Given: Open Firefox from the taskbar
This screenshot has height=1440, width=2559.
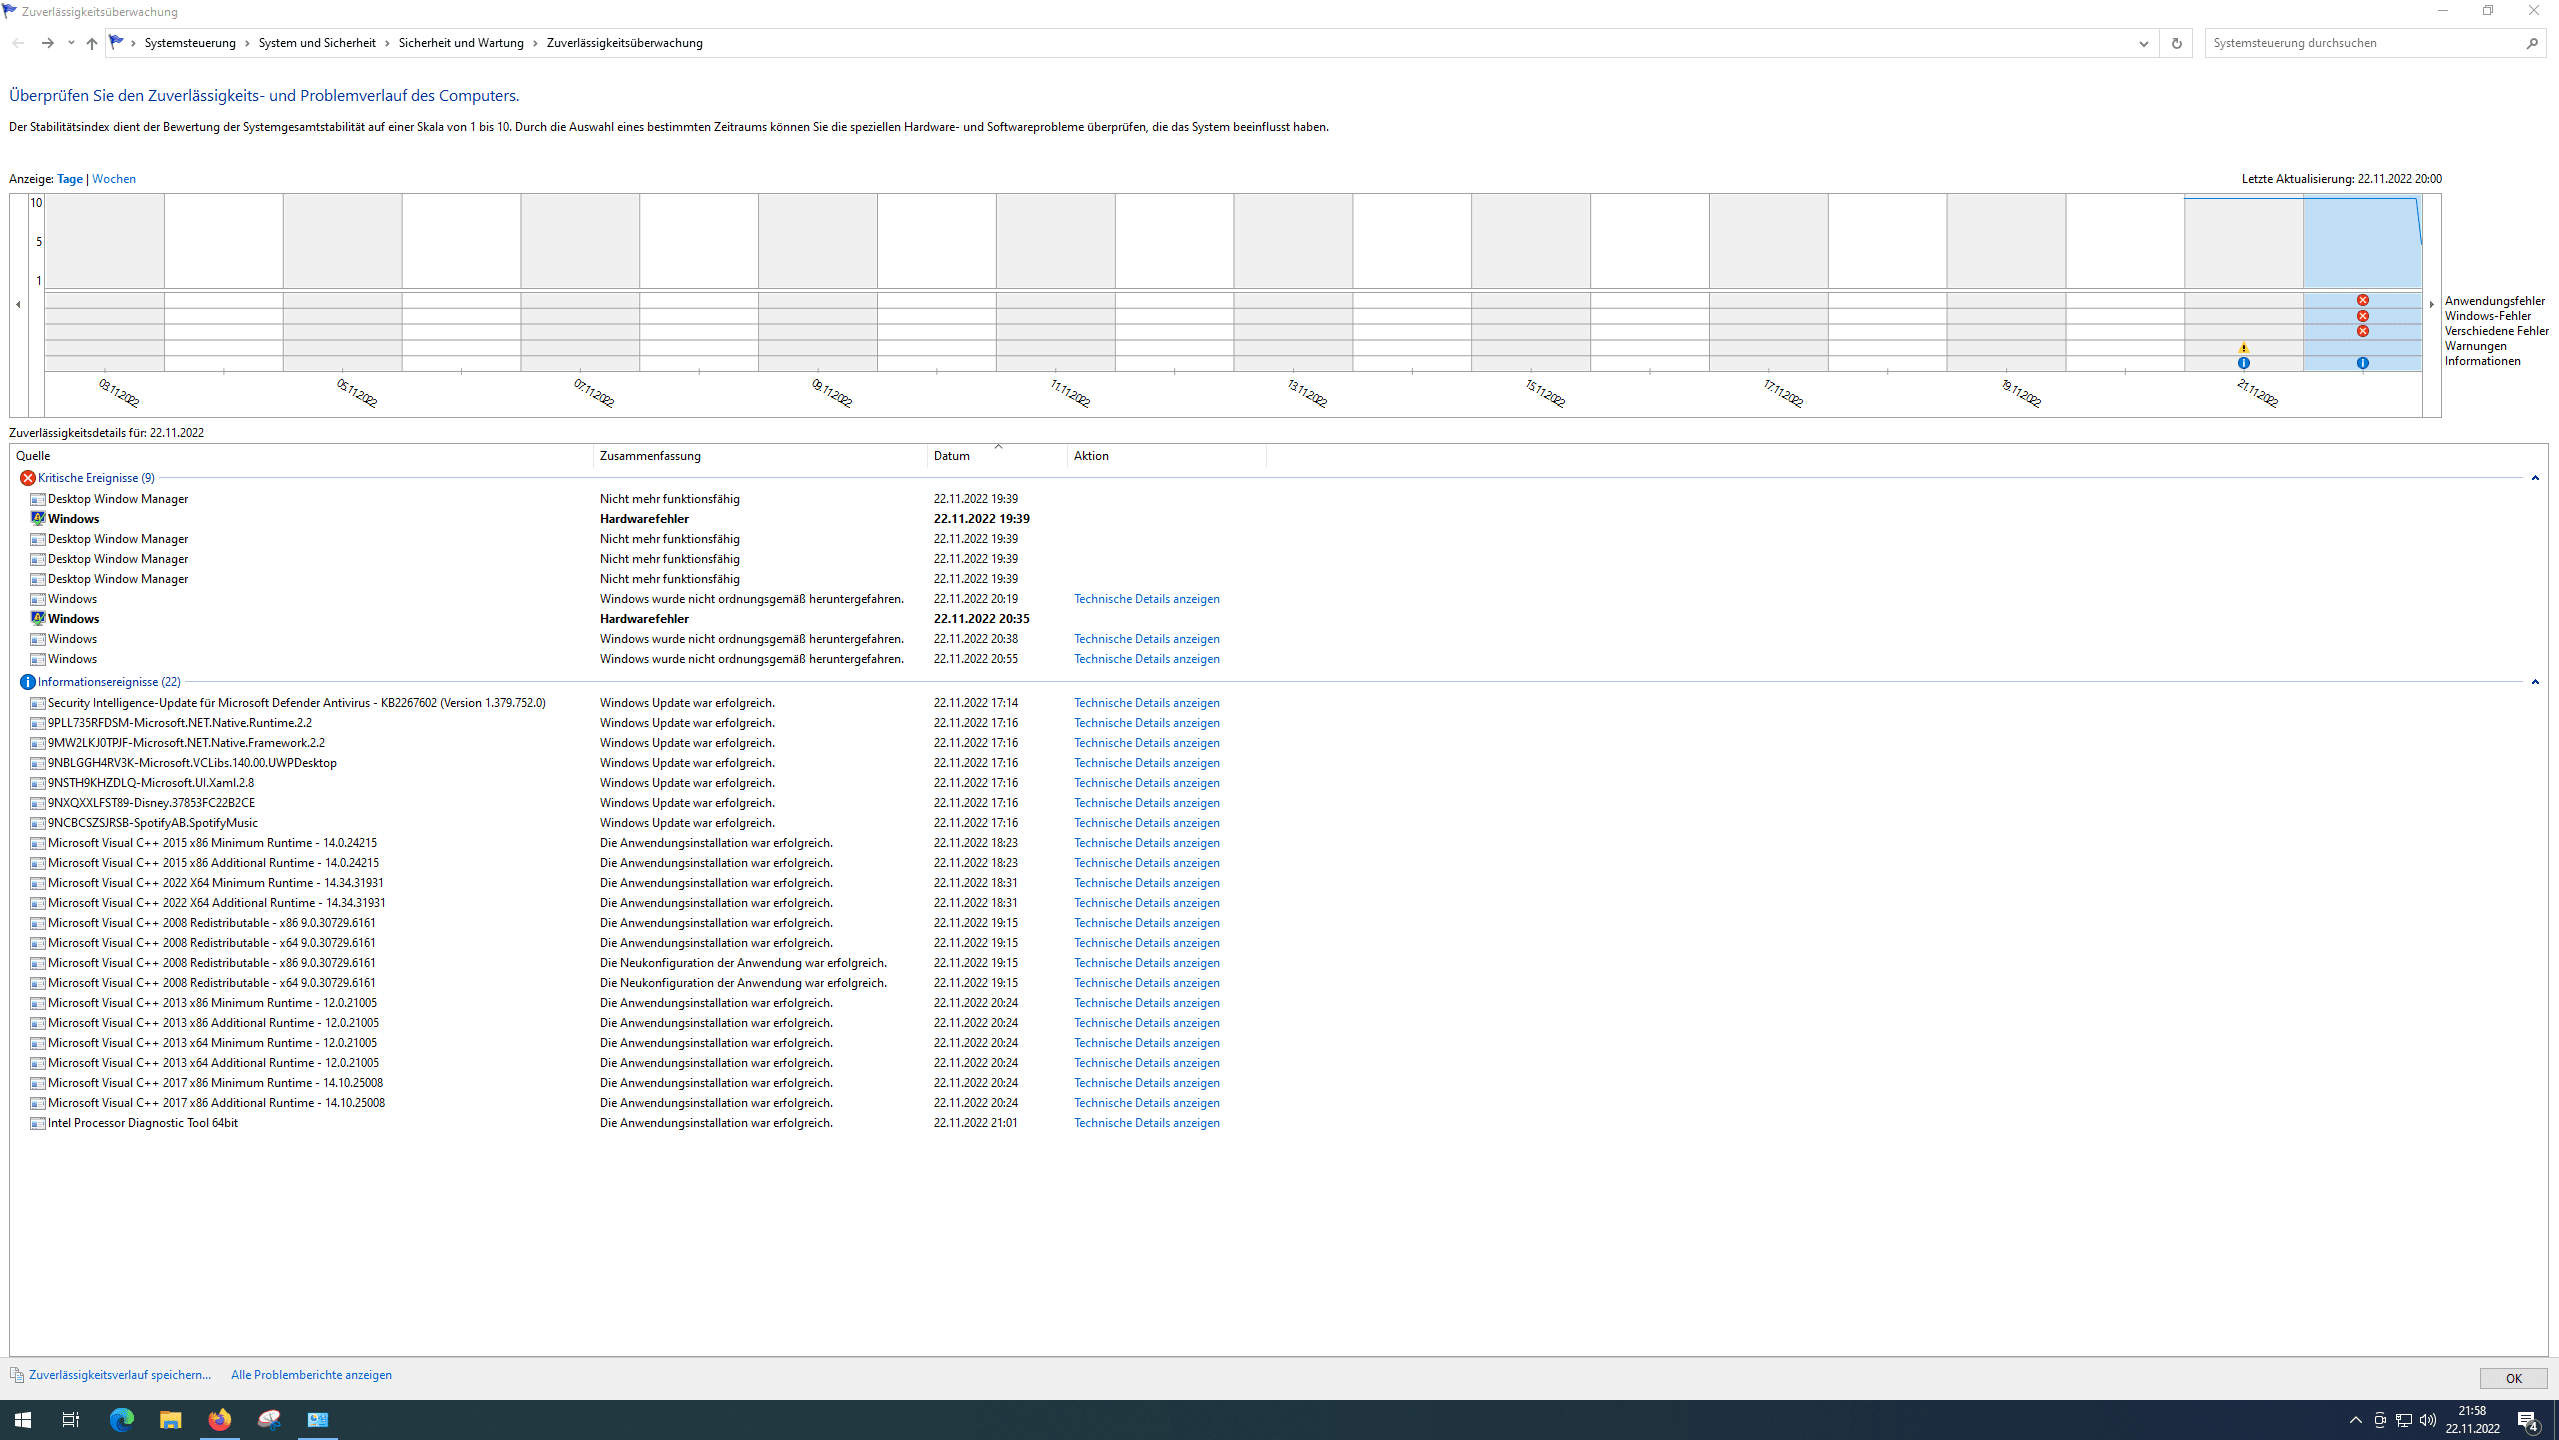Looking at the screenshot, I should (219, 1419).
